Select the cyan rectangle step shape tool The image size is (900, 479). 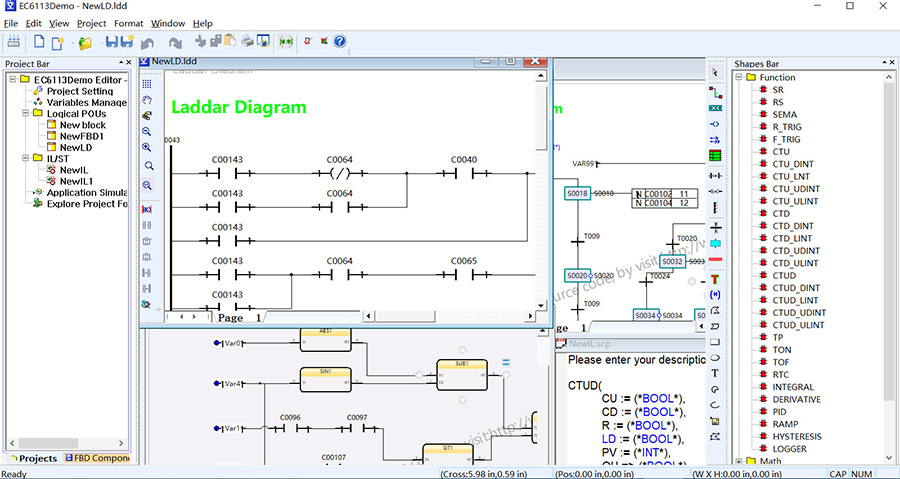[x=715, y=244]
